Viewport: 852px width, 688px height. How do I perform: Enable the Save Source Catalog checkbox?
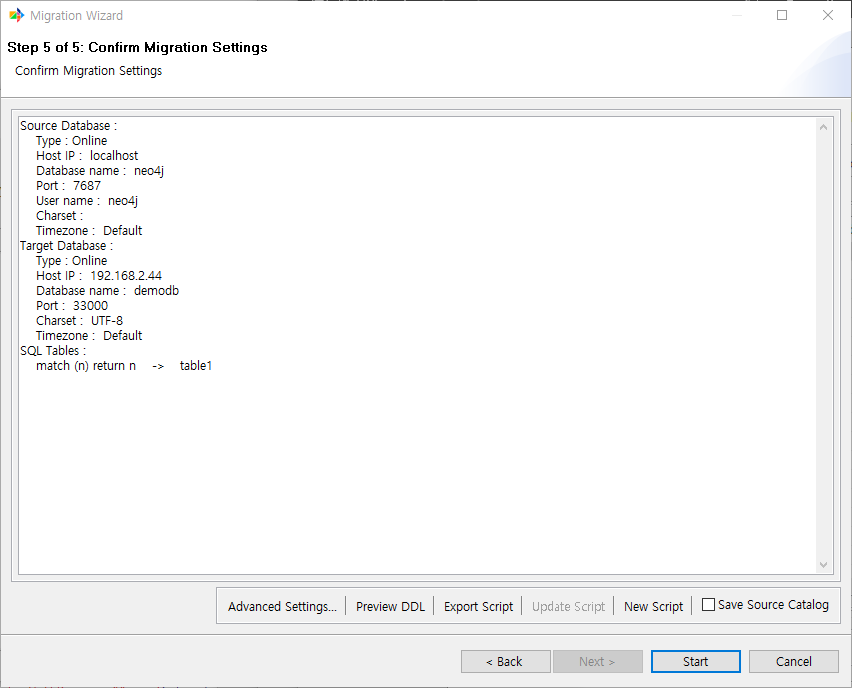pos(709,605)
